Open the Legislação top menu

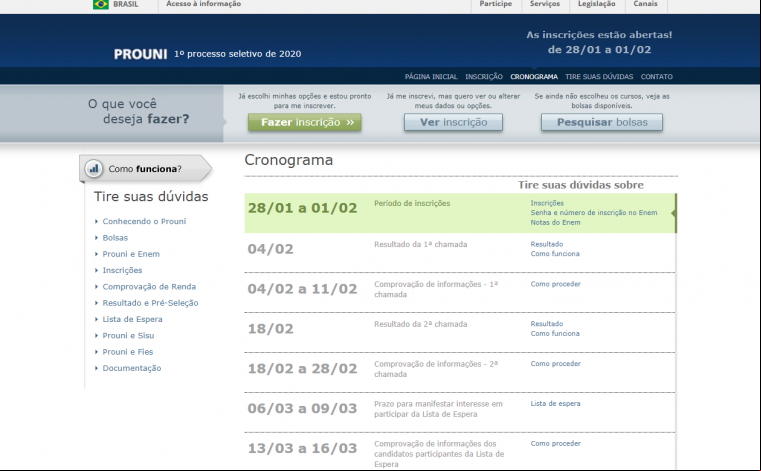[596, 4]
